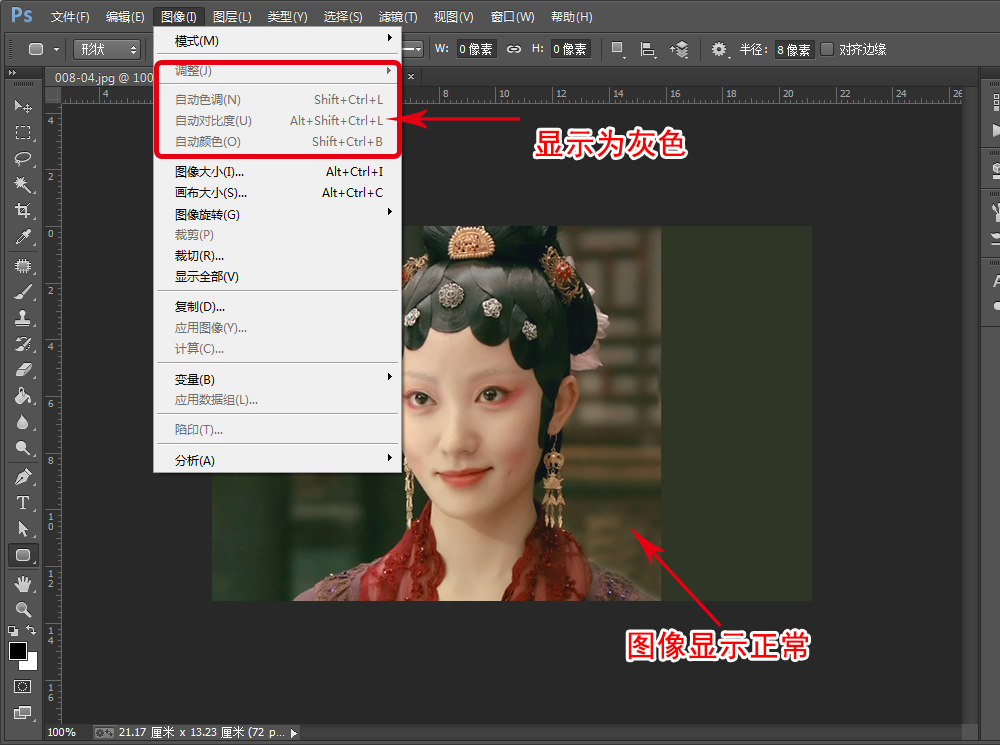Select the Rounded Rectangle shape tool
The width and height of the screenshot is (1000, 745).
pyautogui.click(x=23, y=555)
